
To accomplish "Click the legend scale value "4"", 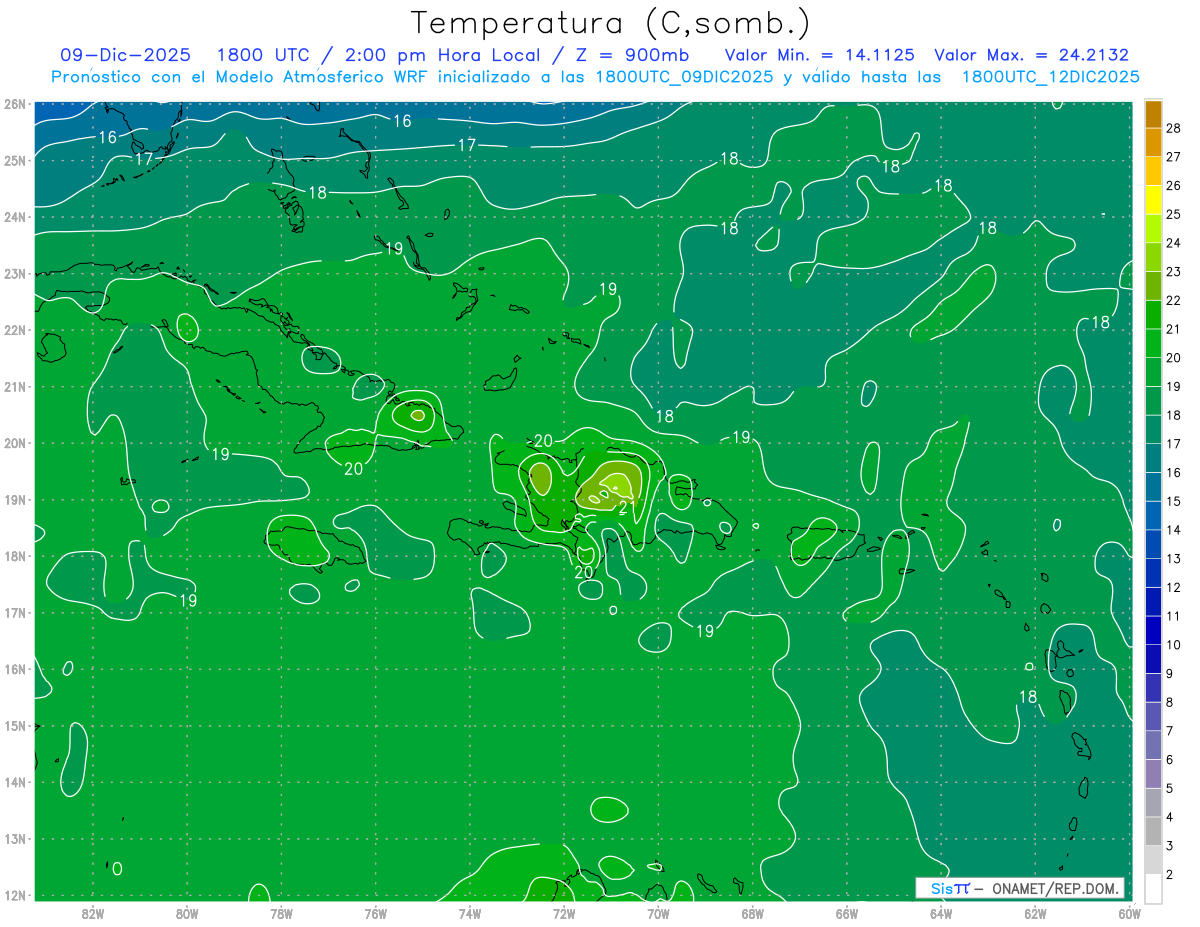I will [1170, 817].
